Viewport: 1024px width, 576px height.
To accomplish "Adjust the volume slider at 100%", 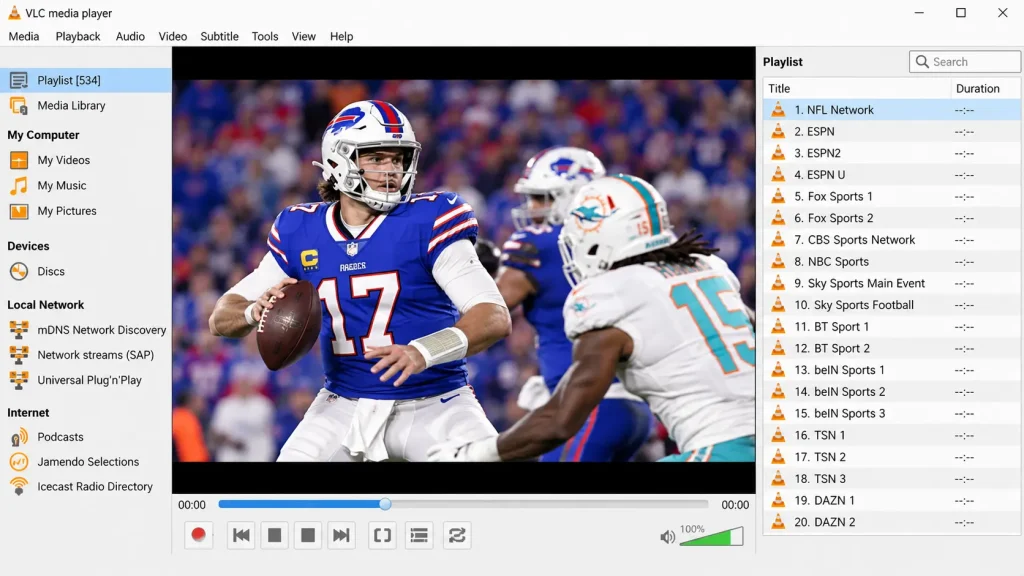I will point(711,536).
